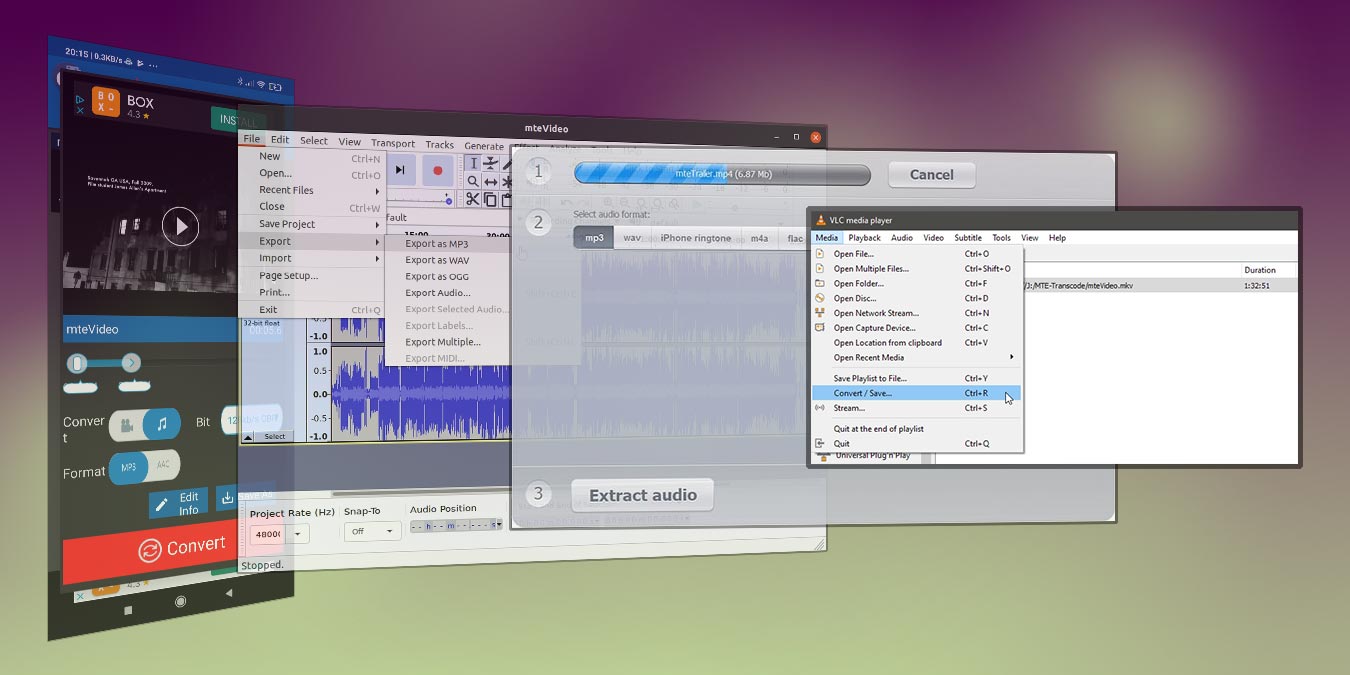Select Audacity's Zoom tool
Screen dimensions: 1350x675
coord(472,181)
